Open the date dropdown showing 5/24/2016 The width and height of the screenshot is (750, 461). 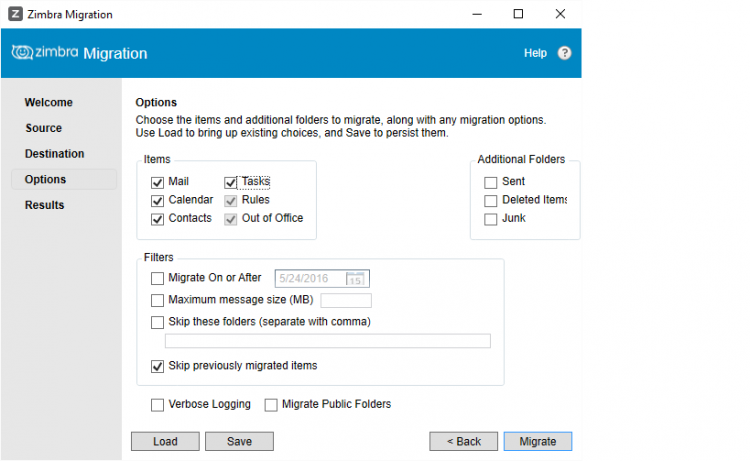pyautogui.click(x=322, y=278)
